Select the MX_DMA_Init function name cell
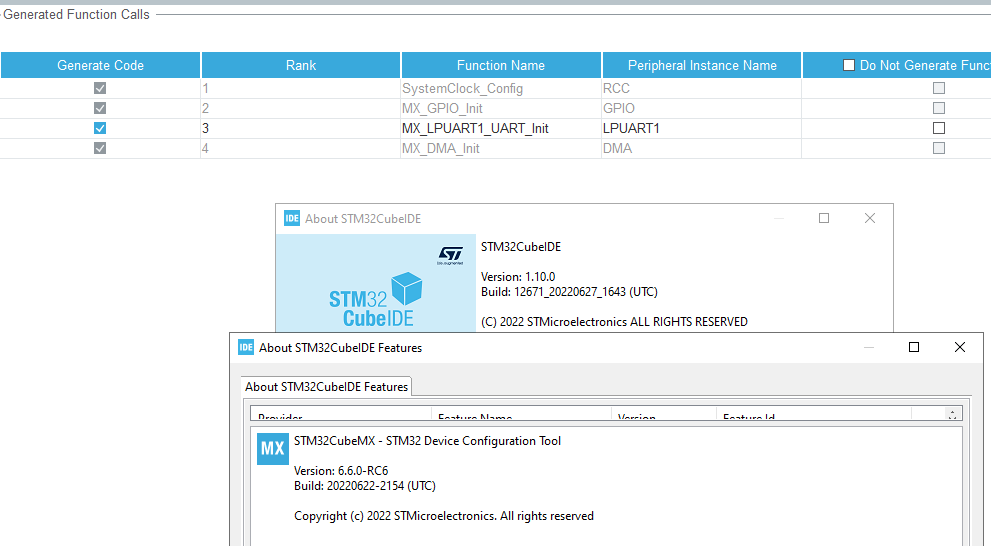The width and height of the screenshot is (991, 546). click(x=501, y=149)
